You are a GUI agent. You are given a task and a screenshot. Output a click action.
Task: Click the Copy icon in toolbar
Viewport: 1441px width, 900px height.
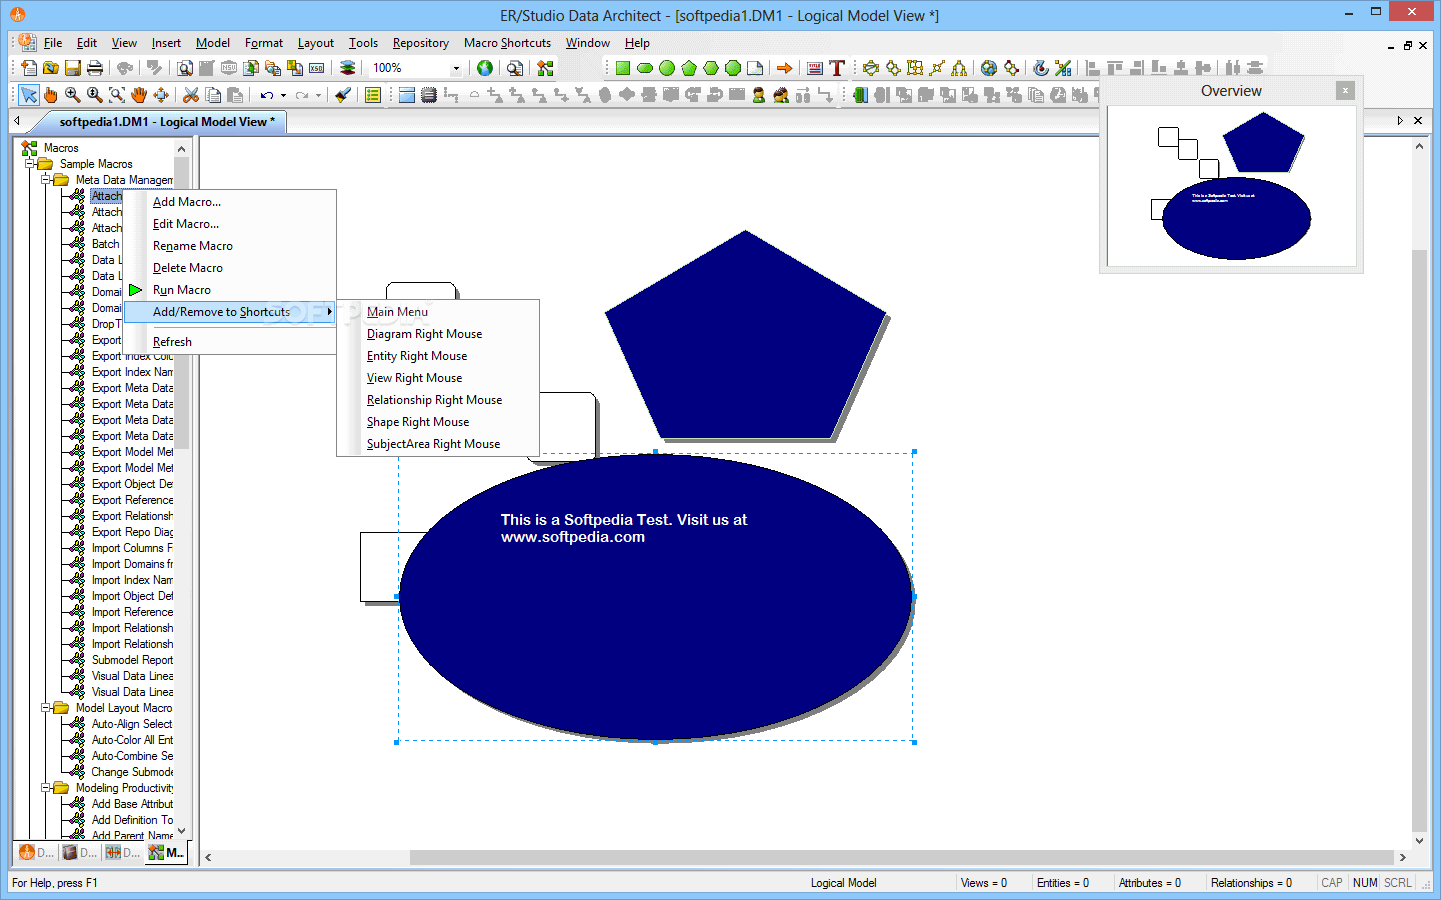(213, 95)
